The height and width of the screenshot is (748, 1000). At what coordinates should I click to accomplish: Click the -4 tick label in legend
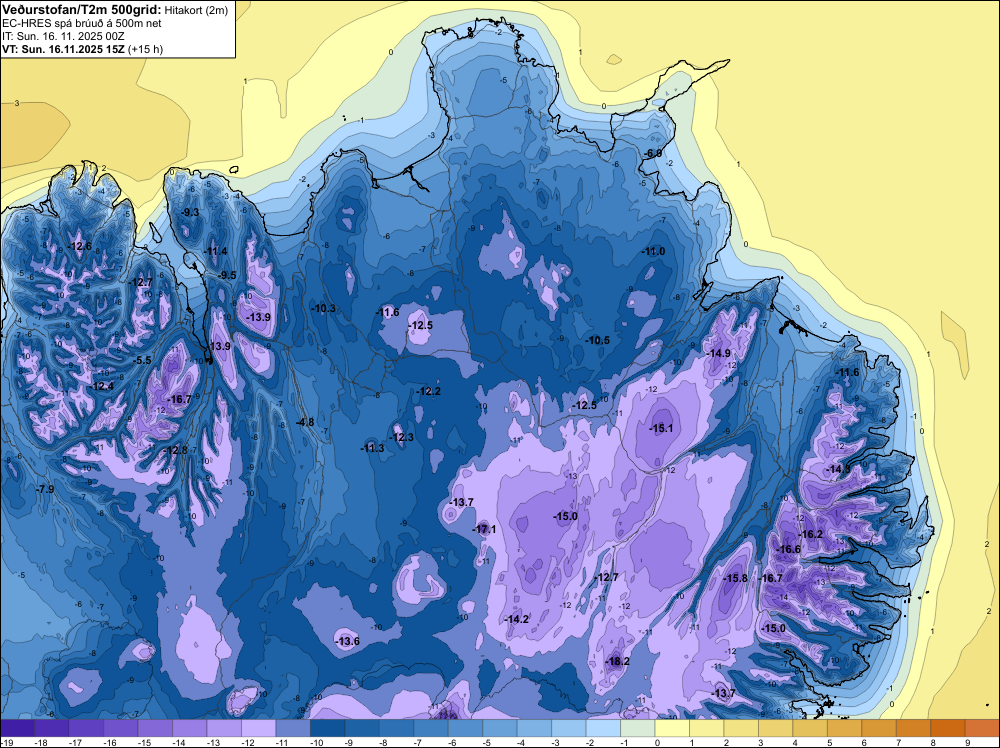pos(522,743)
